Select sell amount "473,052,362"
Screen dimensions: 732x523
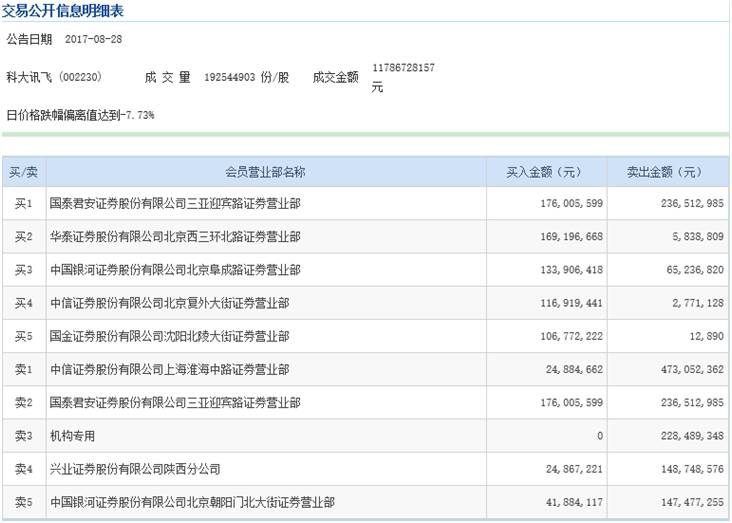(692, 369)
